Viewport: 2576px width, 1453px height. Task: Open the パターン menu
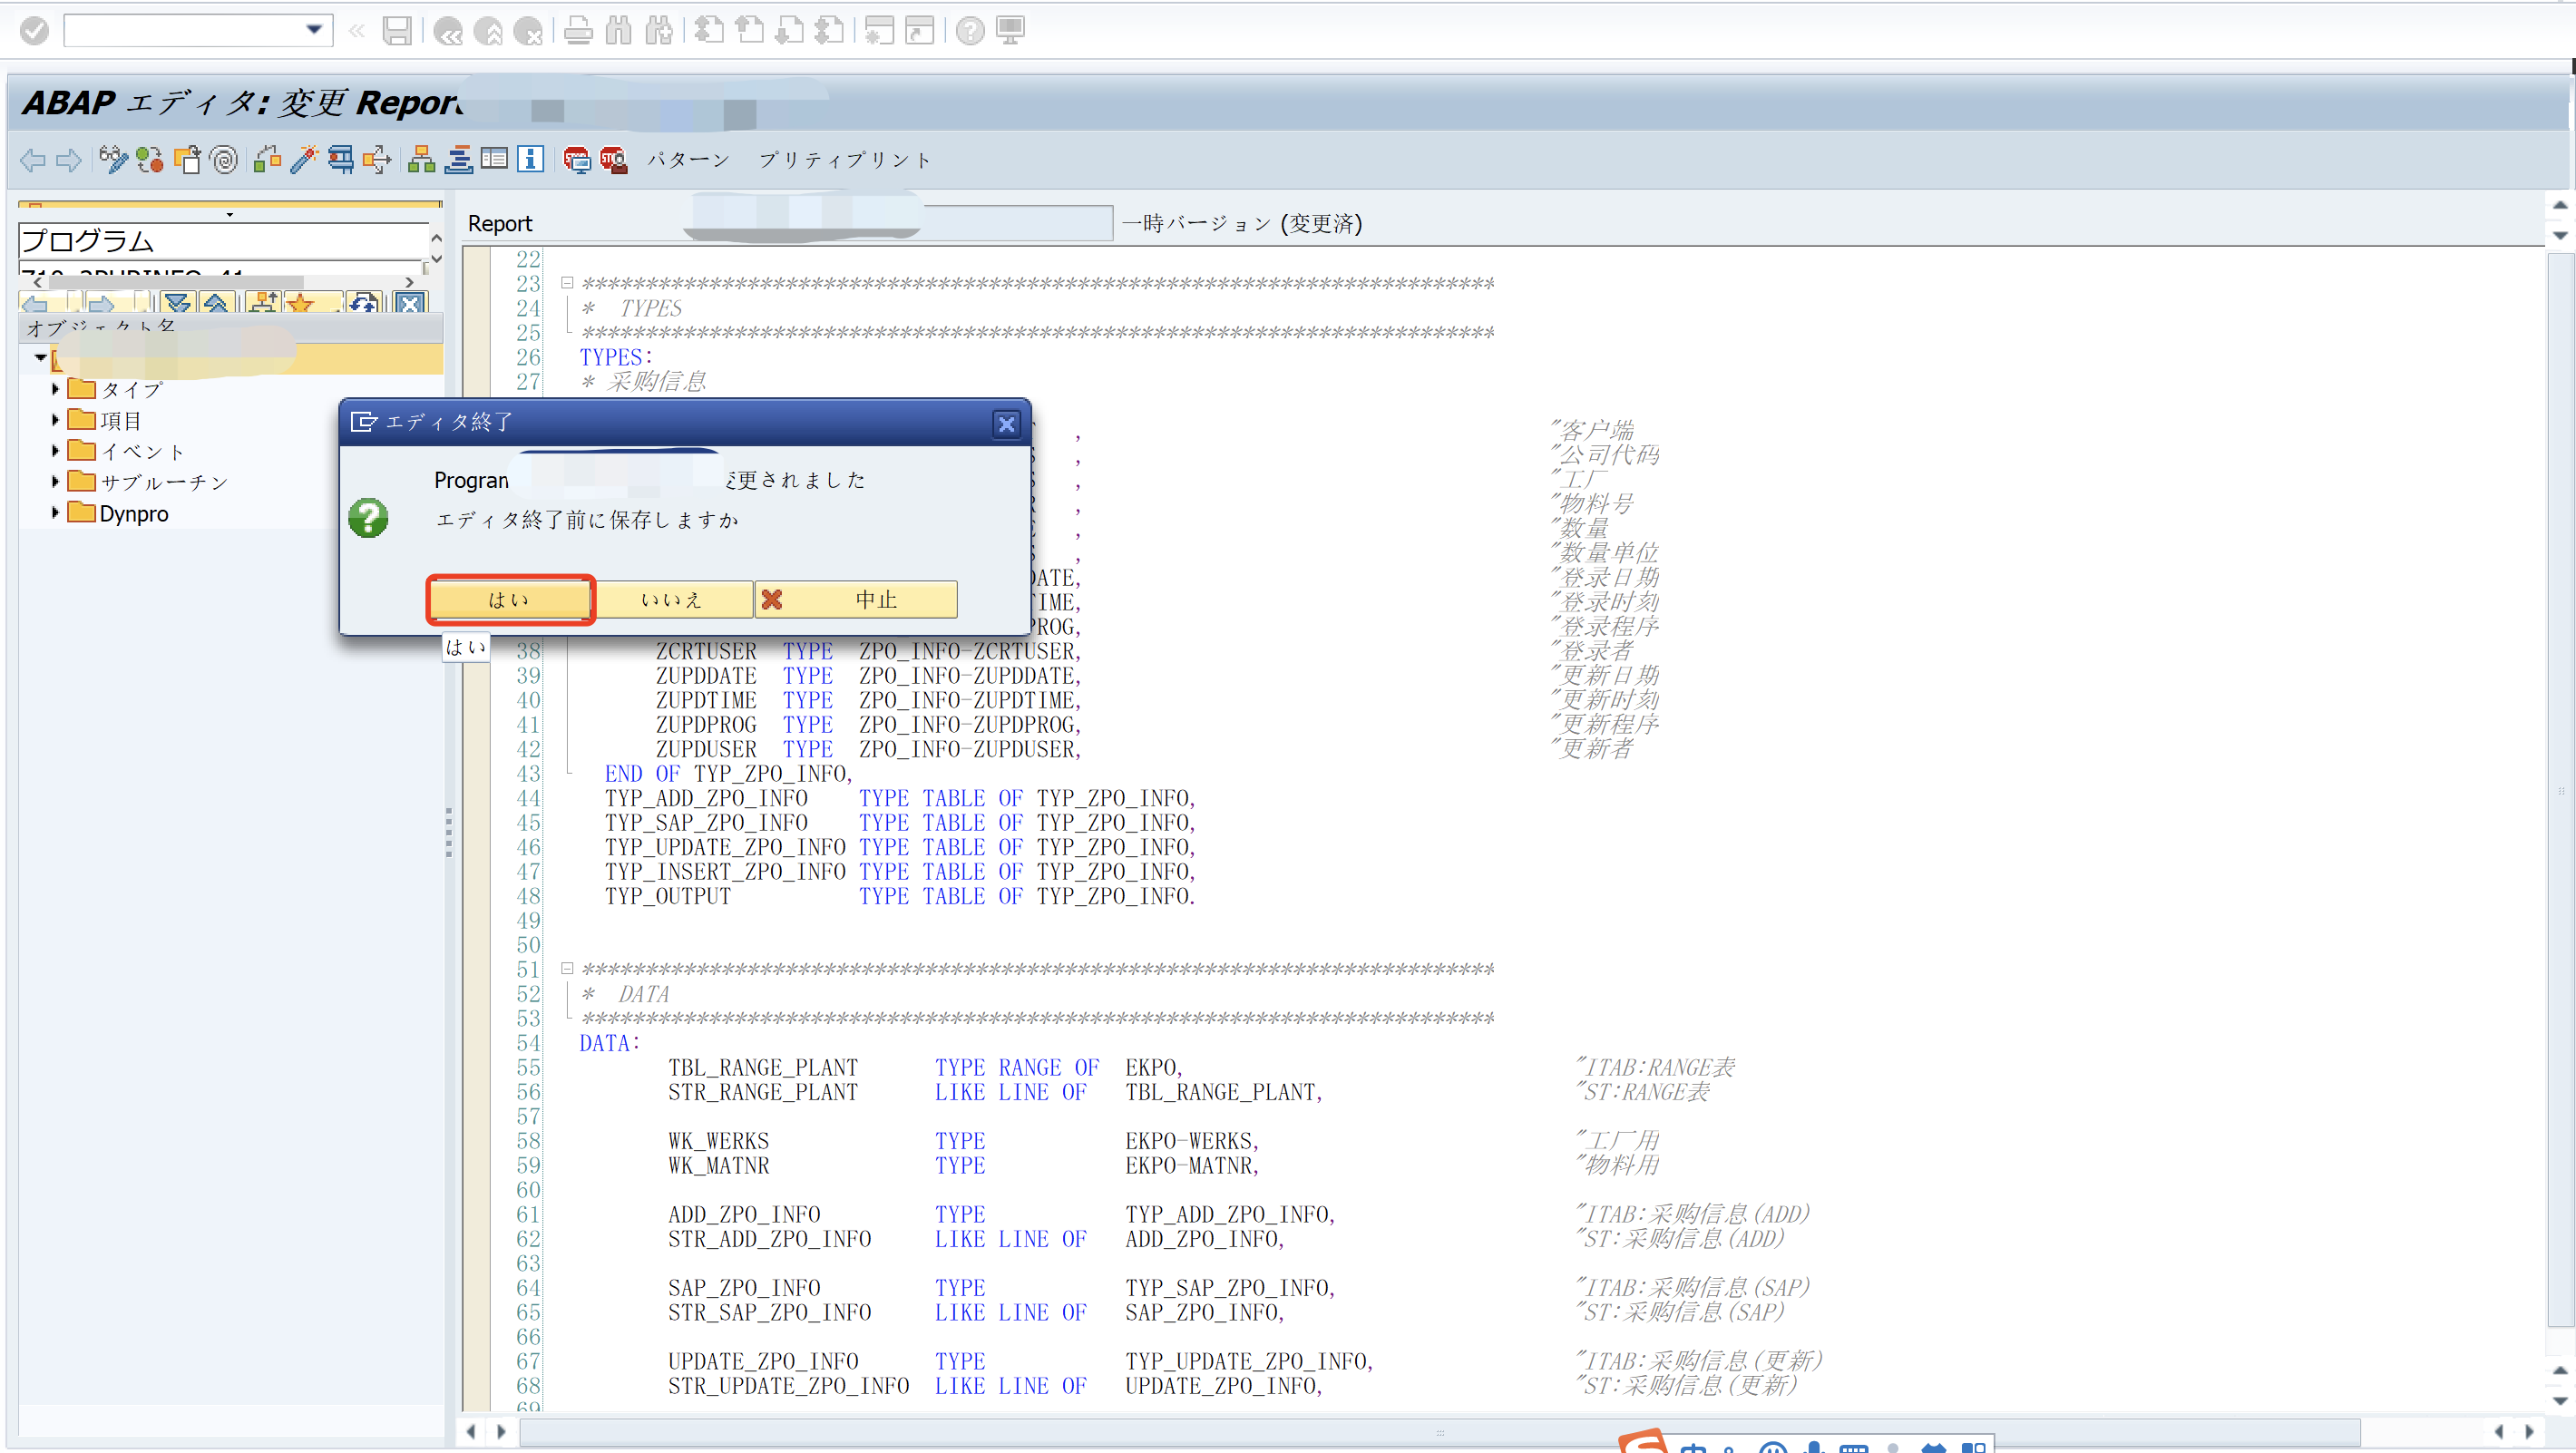[688, 160]
